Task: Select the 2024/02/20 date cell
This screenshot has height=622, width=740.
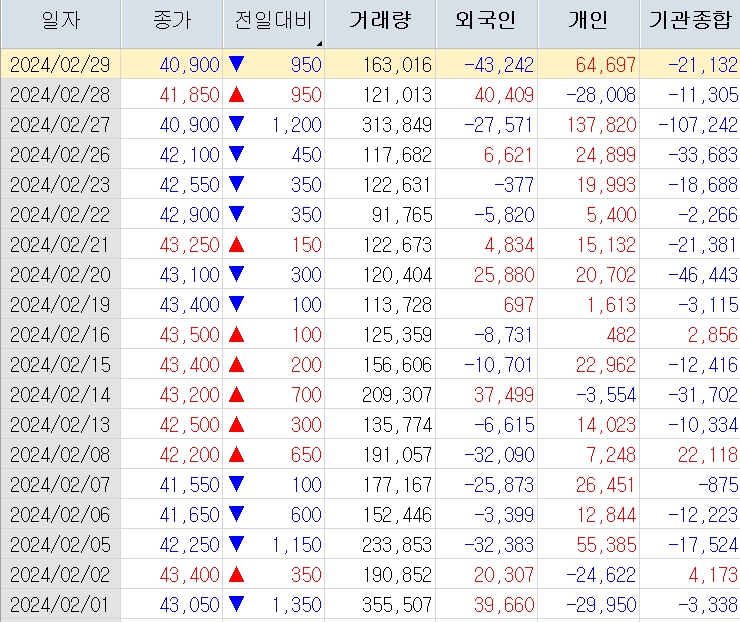Action: [x=60, y=275]
